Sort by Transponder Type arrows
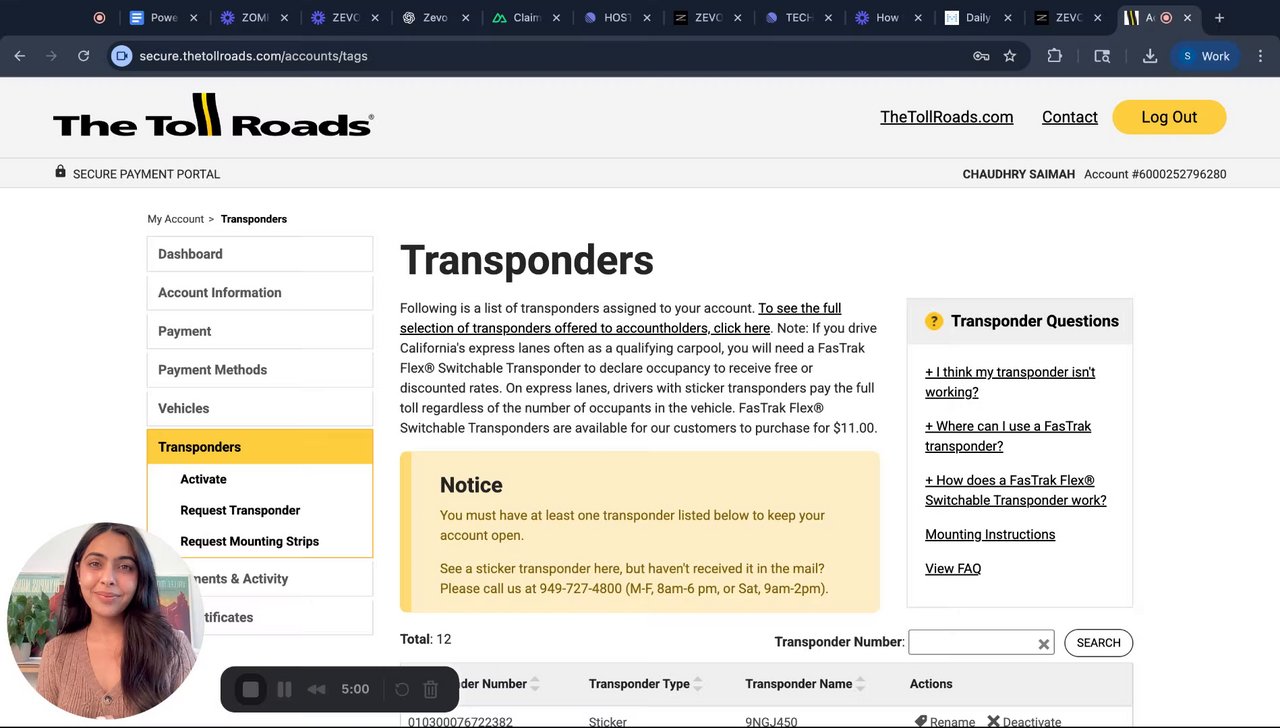The image size is (1280, 728). 698,684
